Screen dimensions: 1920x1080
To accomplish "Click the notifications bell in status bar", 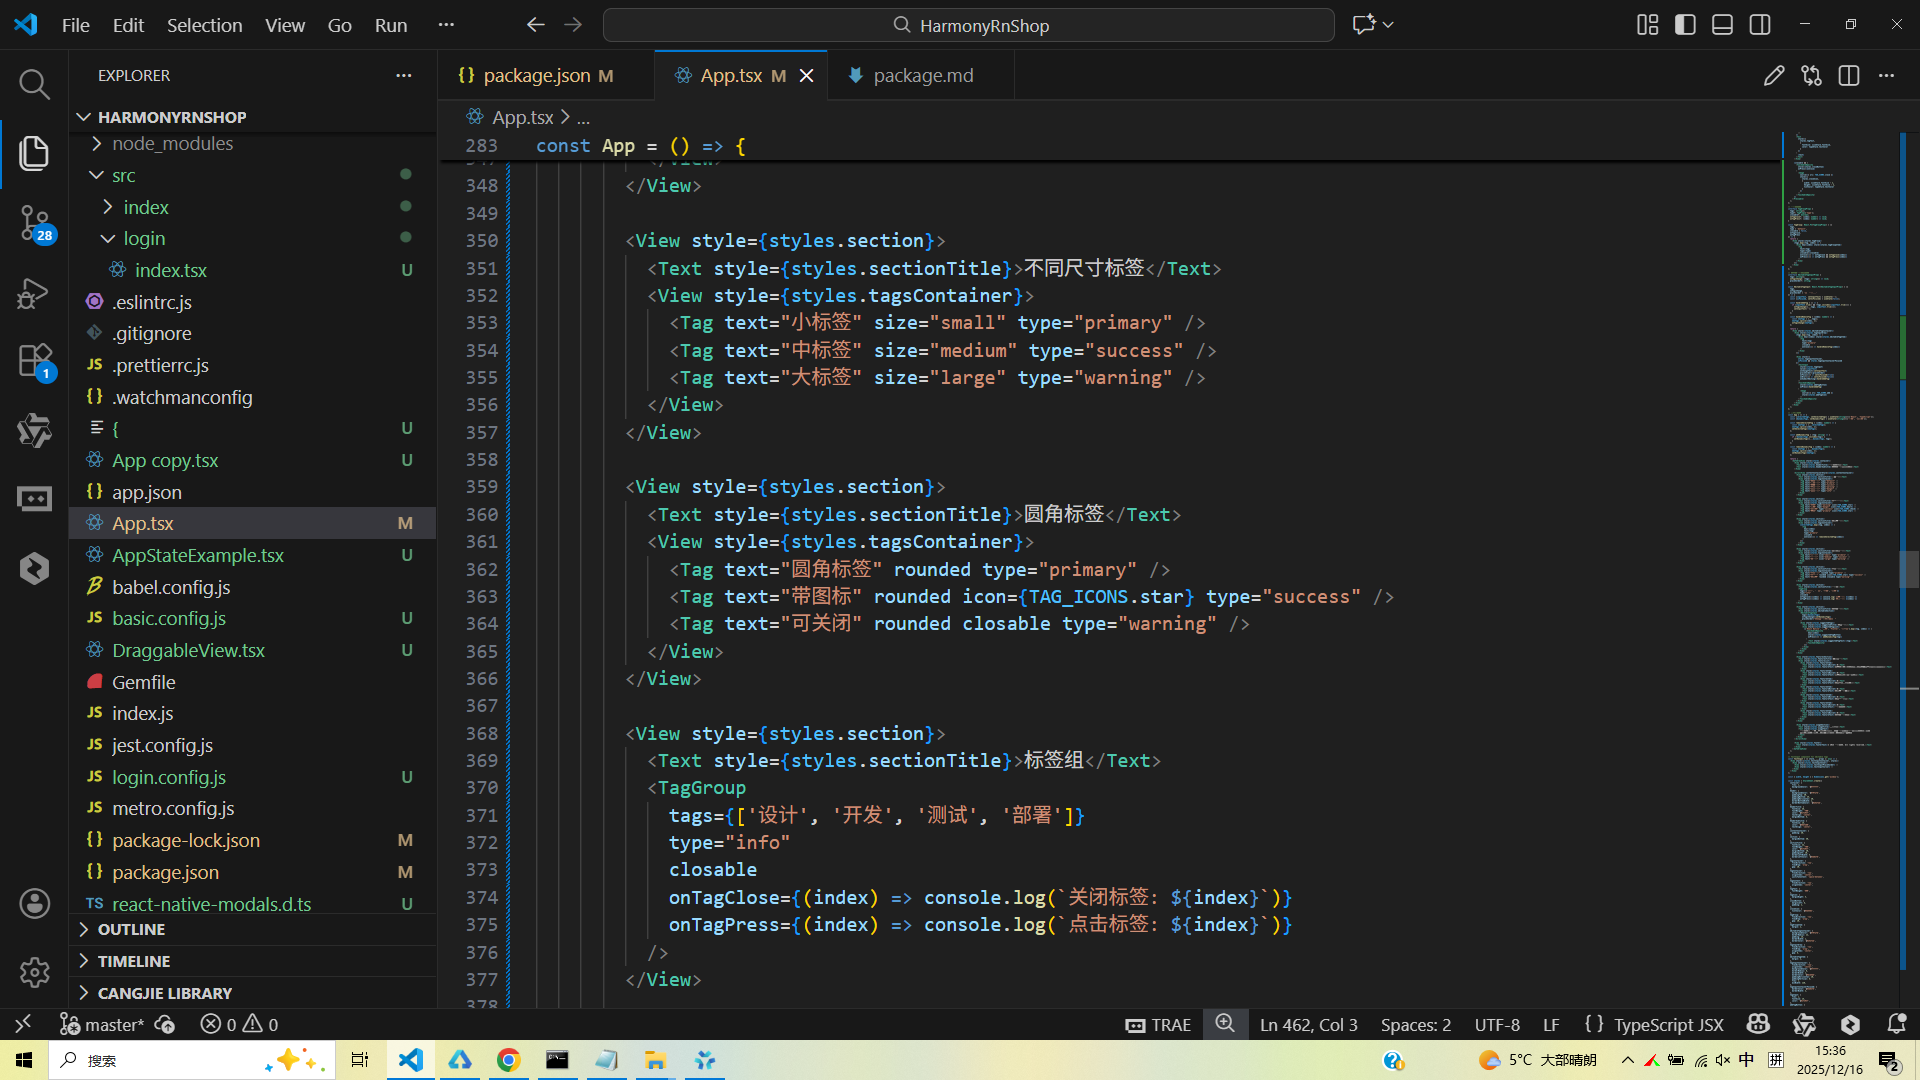I will pos(1896,1024).
